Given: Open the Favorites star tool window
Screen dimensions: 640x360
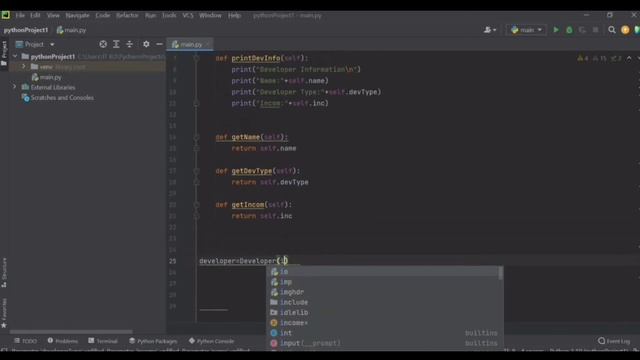Looking at the screenshot, I should click(4, 313).
